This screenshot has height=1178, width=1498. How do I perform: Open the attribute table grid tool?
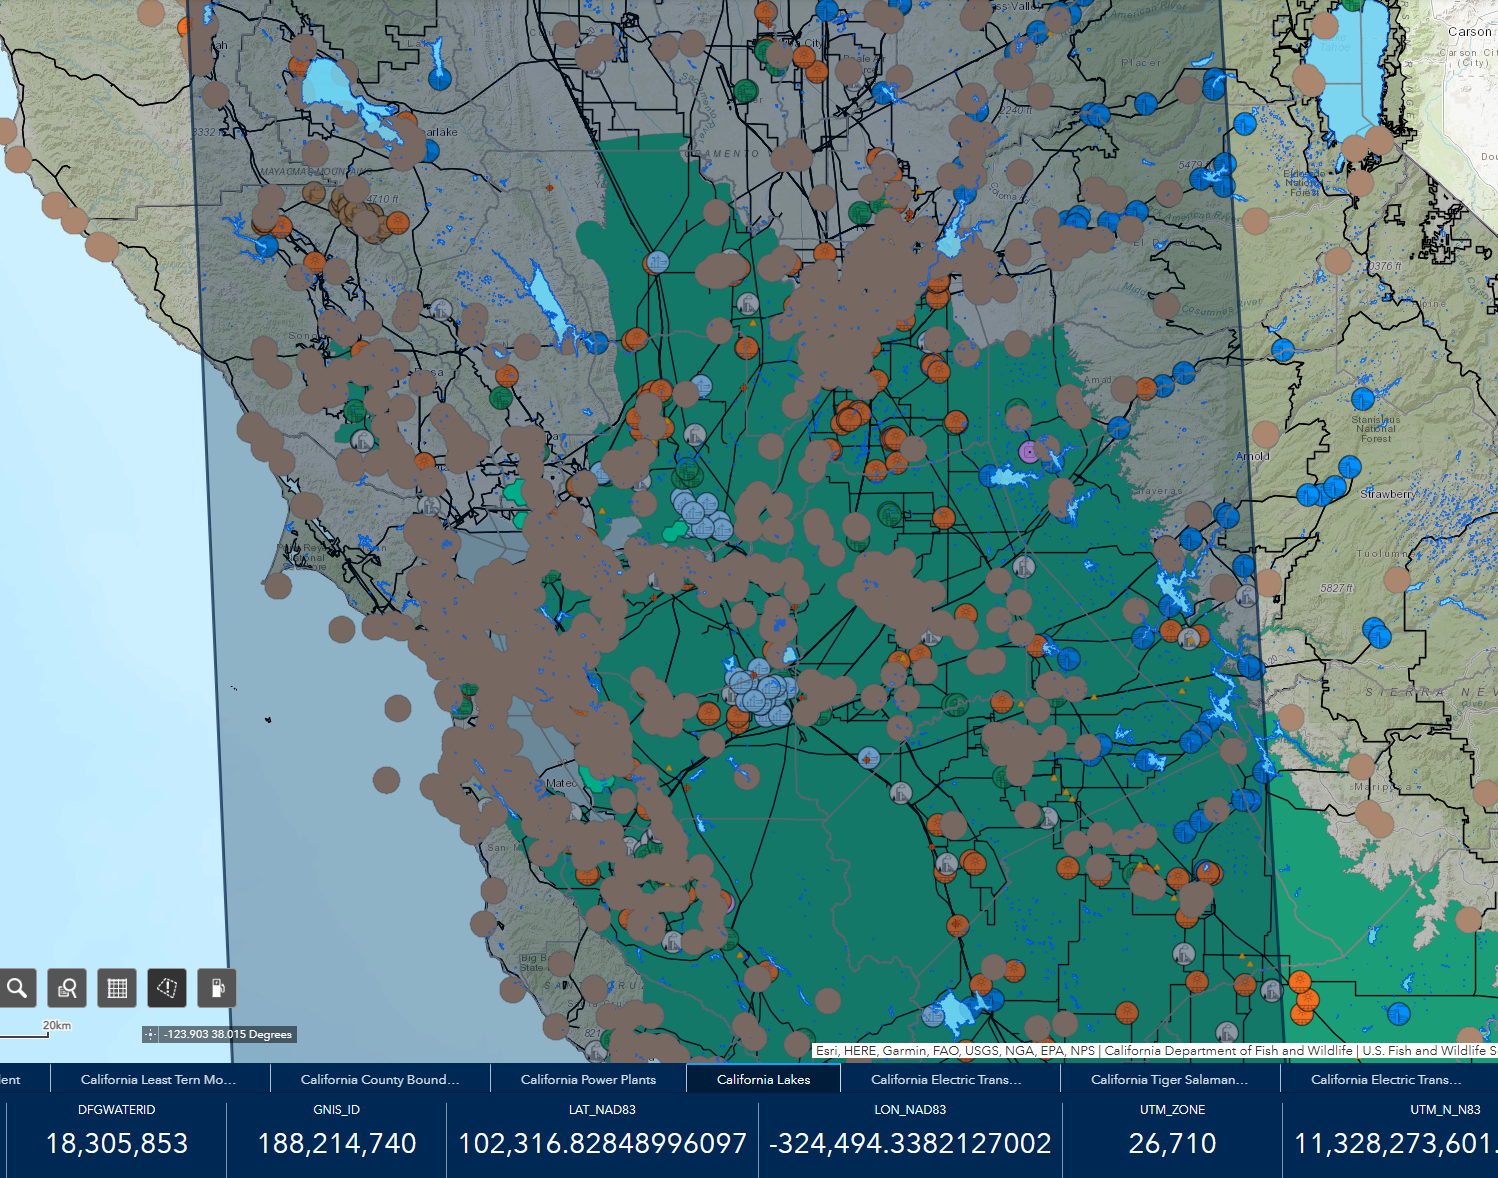117,988
